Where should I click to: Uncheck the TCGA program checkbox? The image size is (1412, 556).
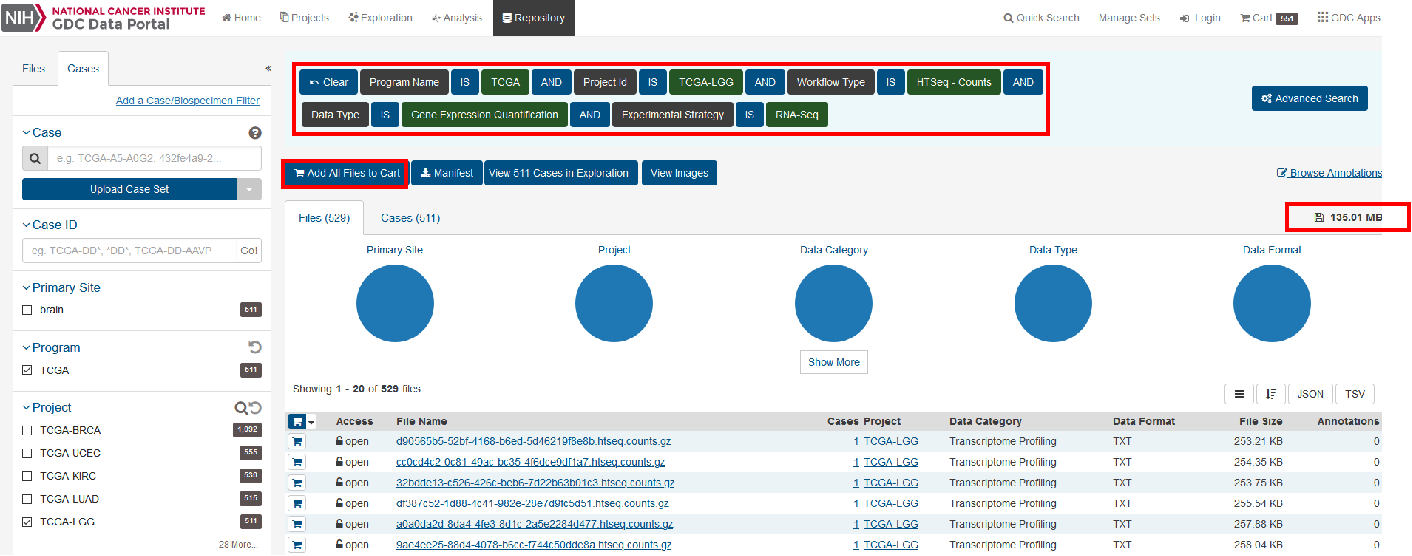tap(27, 370)
